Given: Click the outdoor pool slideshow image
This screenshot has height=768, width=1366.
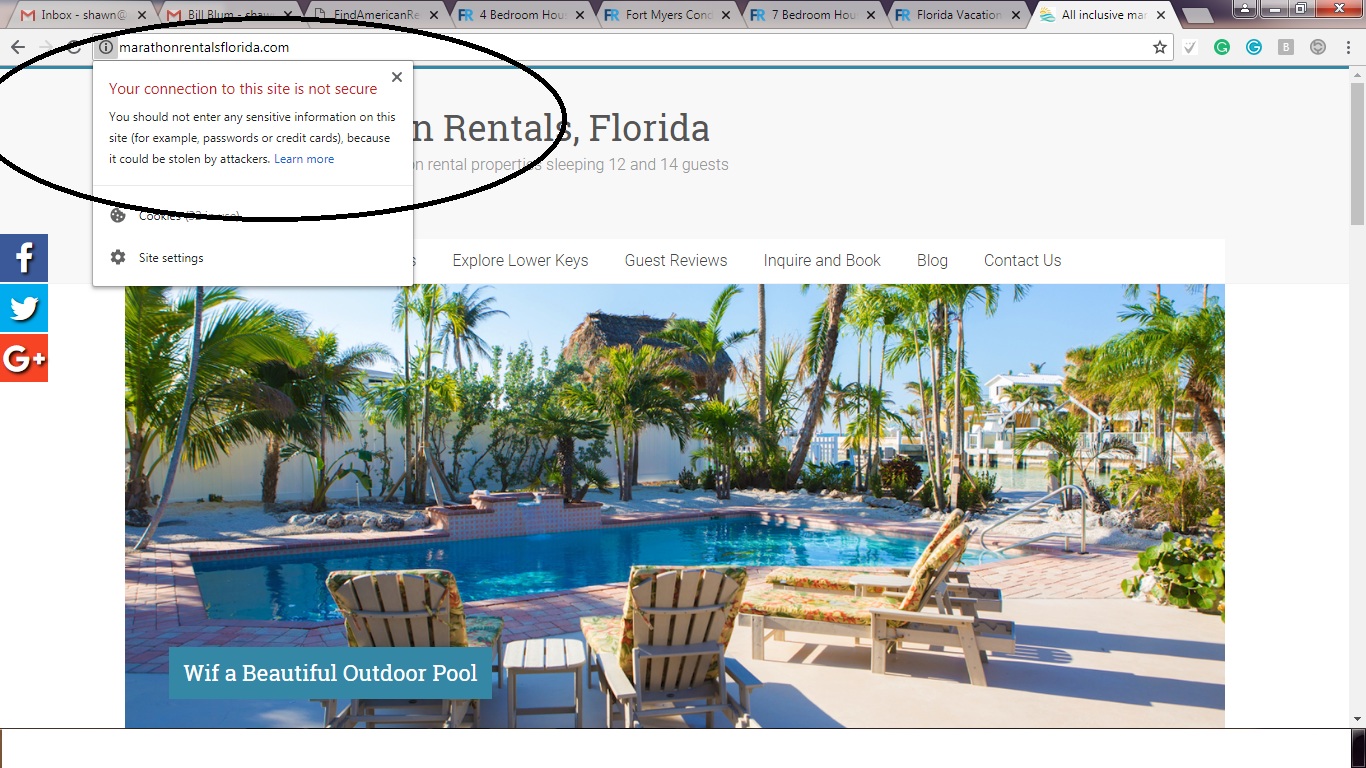Looking at the screenshot, I should (x=675, y=505).
